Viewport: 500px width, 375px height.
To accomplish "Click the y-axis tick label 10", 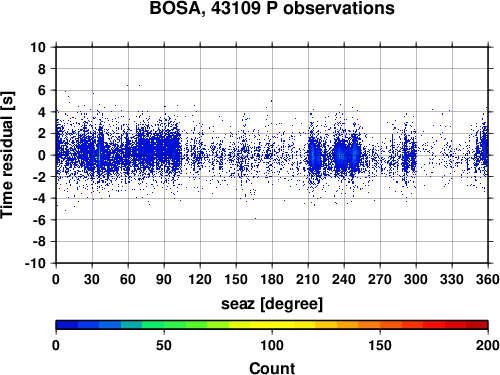I will coord(38,47).
